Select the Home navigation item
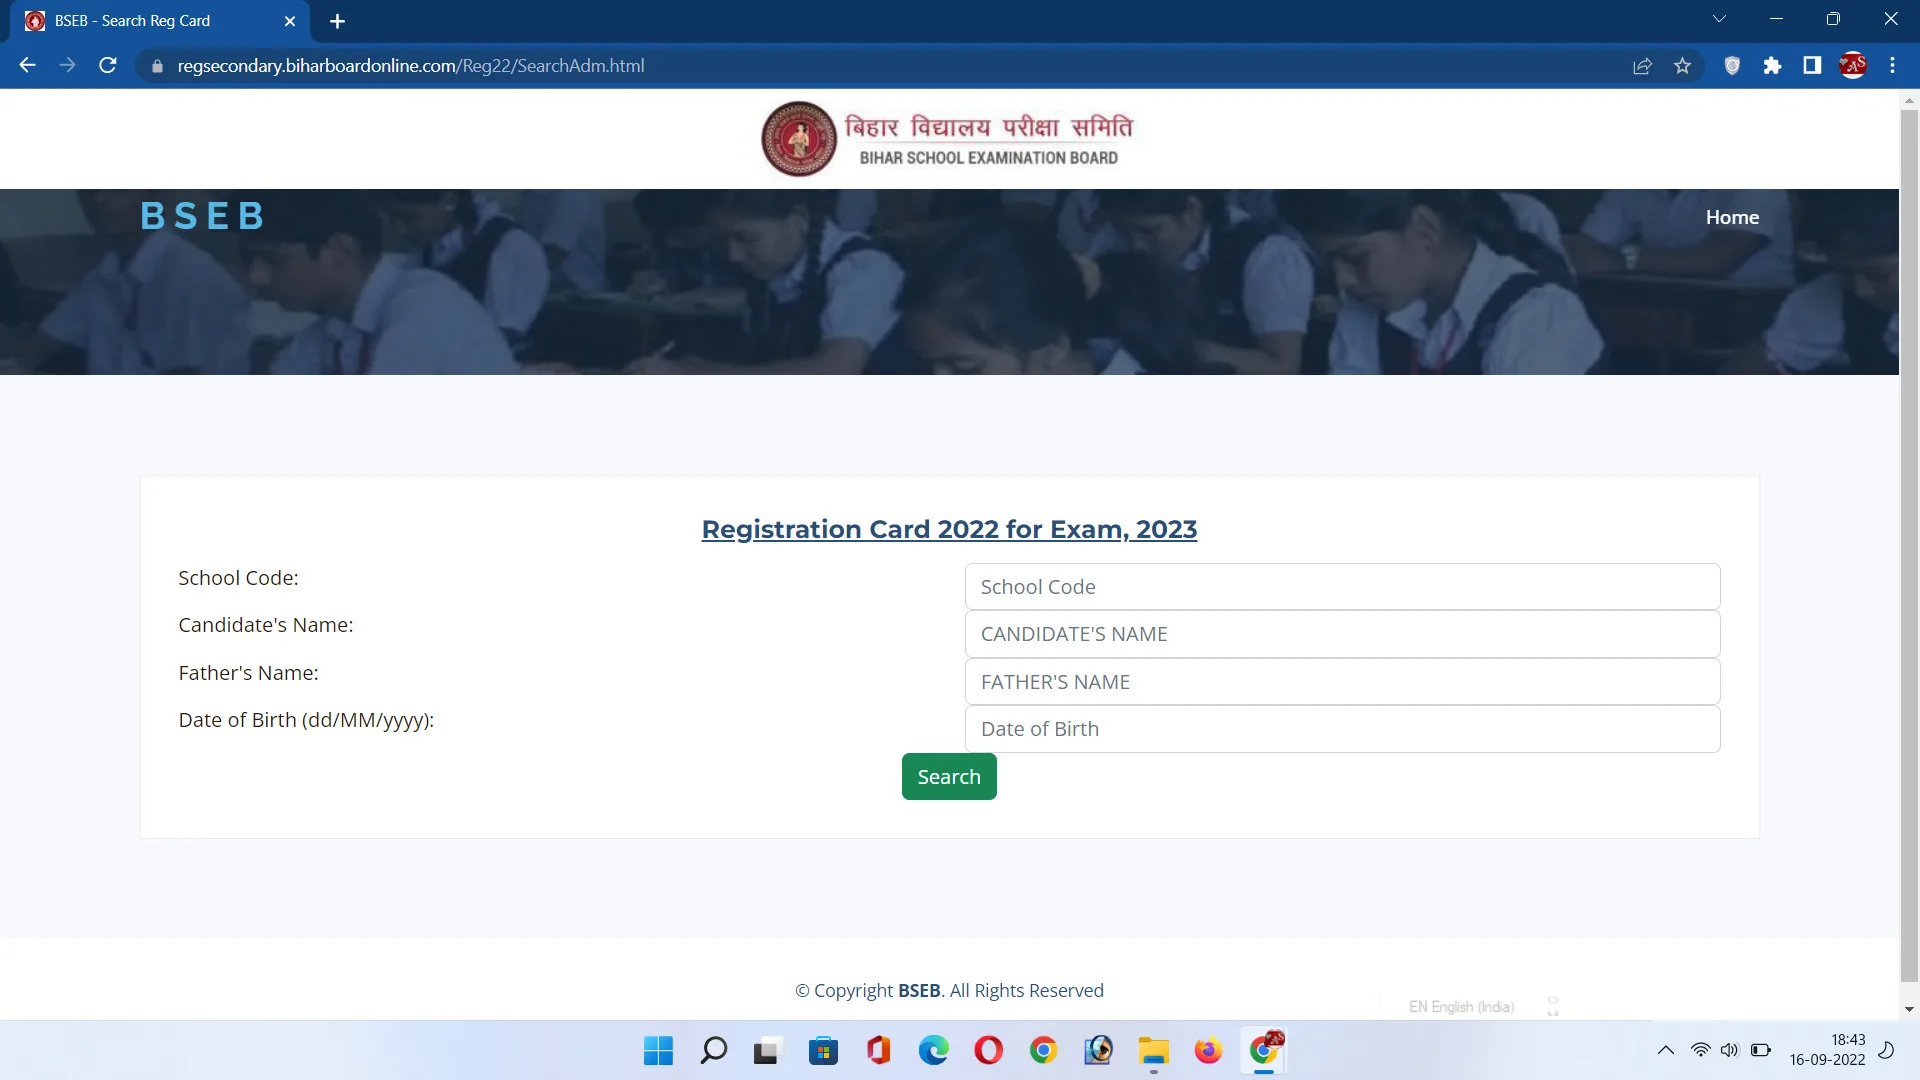1920x1080 pixels. click(1732, 217)
